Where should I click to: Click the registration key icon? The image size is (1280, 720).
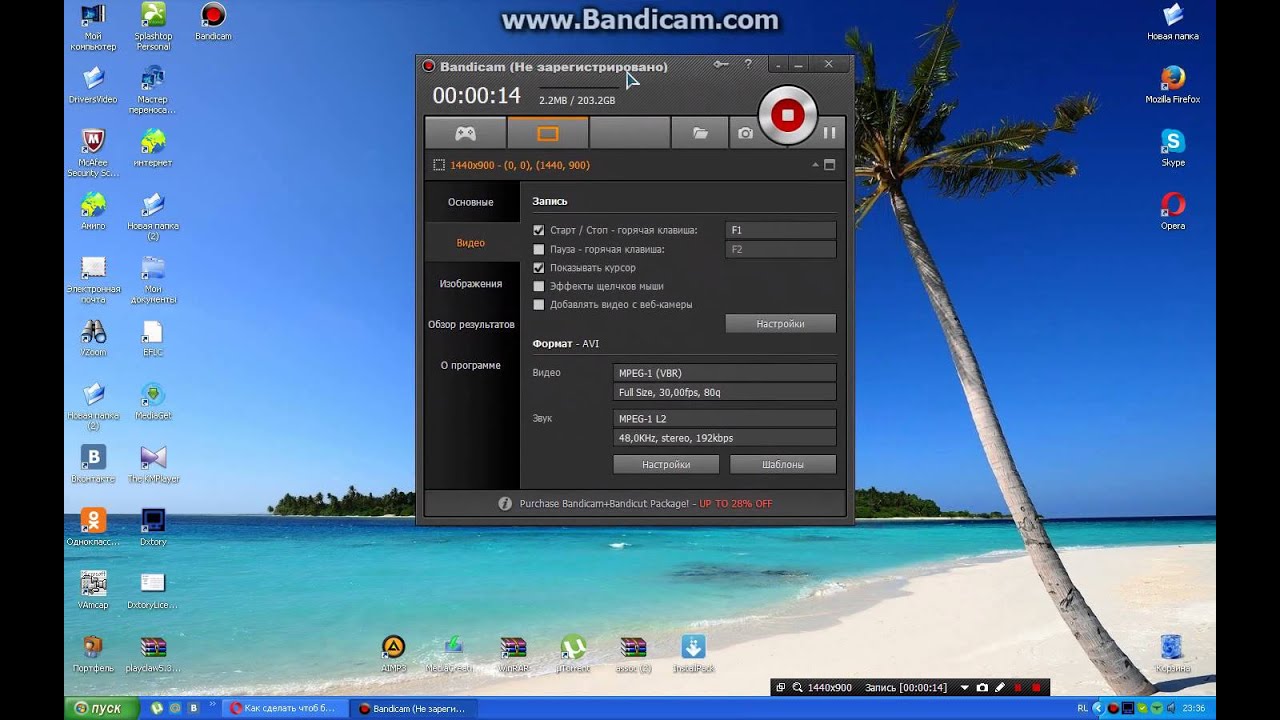[721, 65]
